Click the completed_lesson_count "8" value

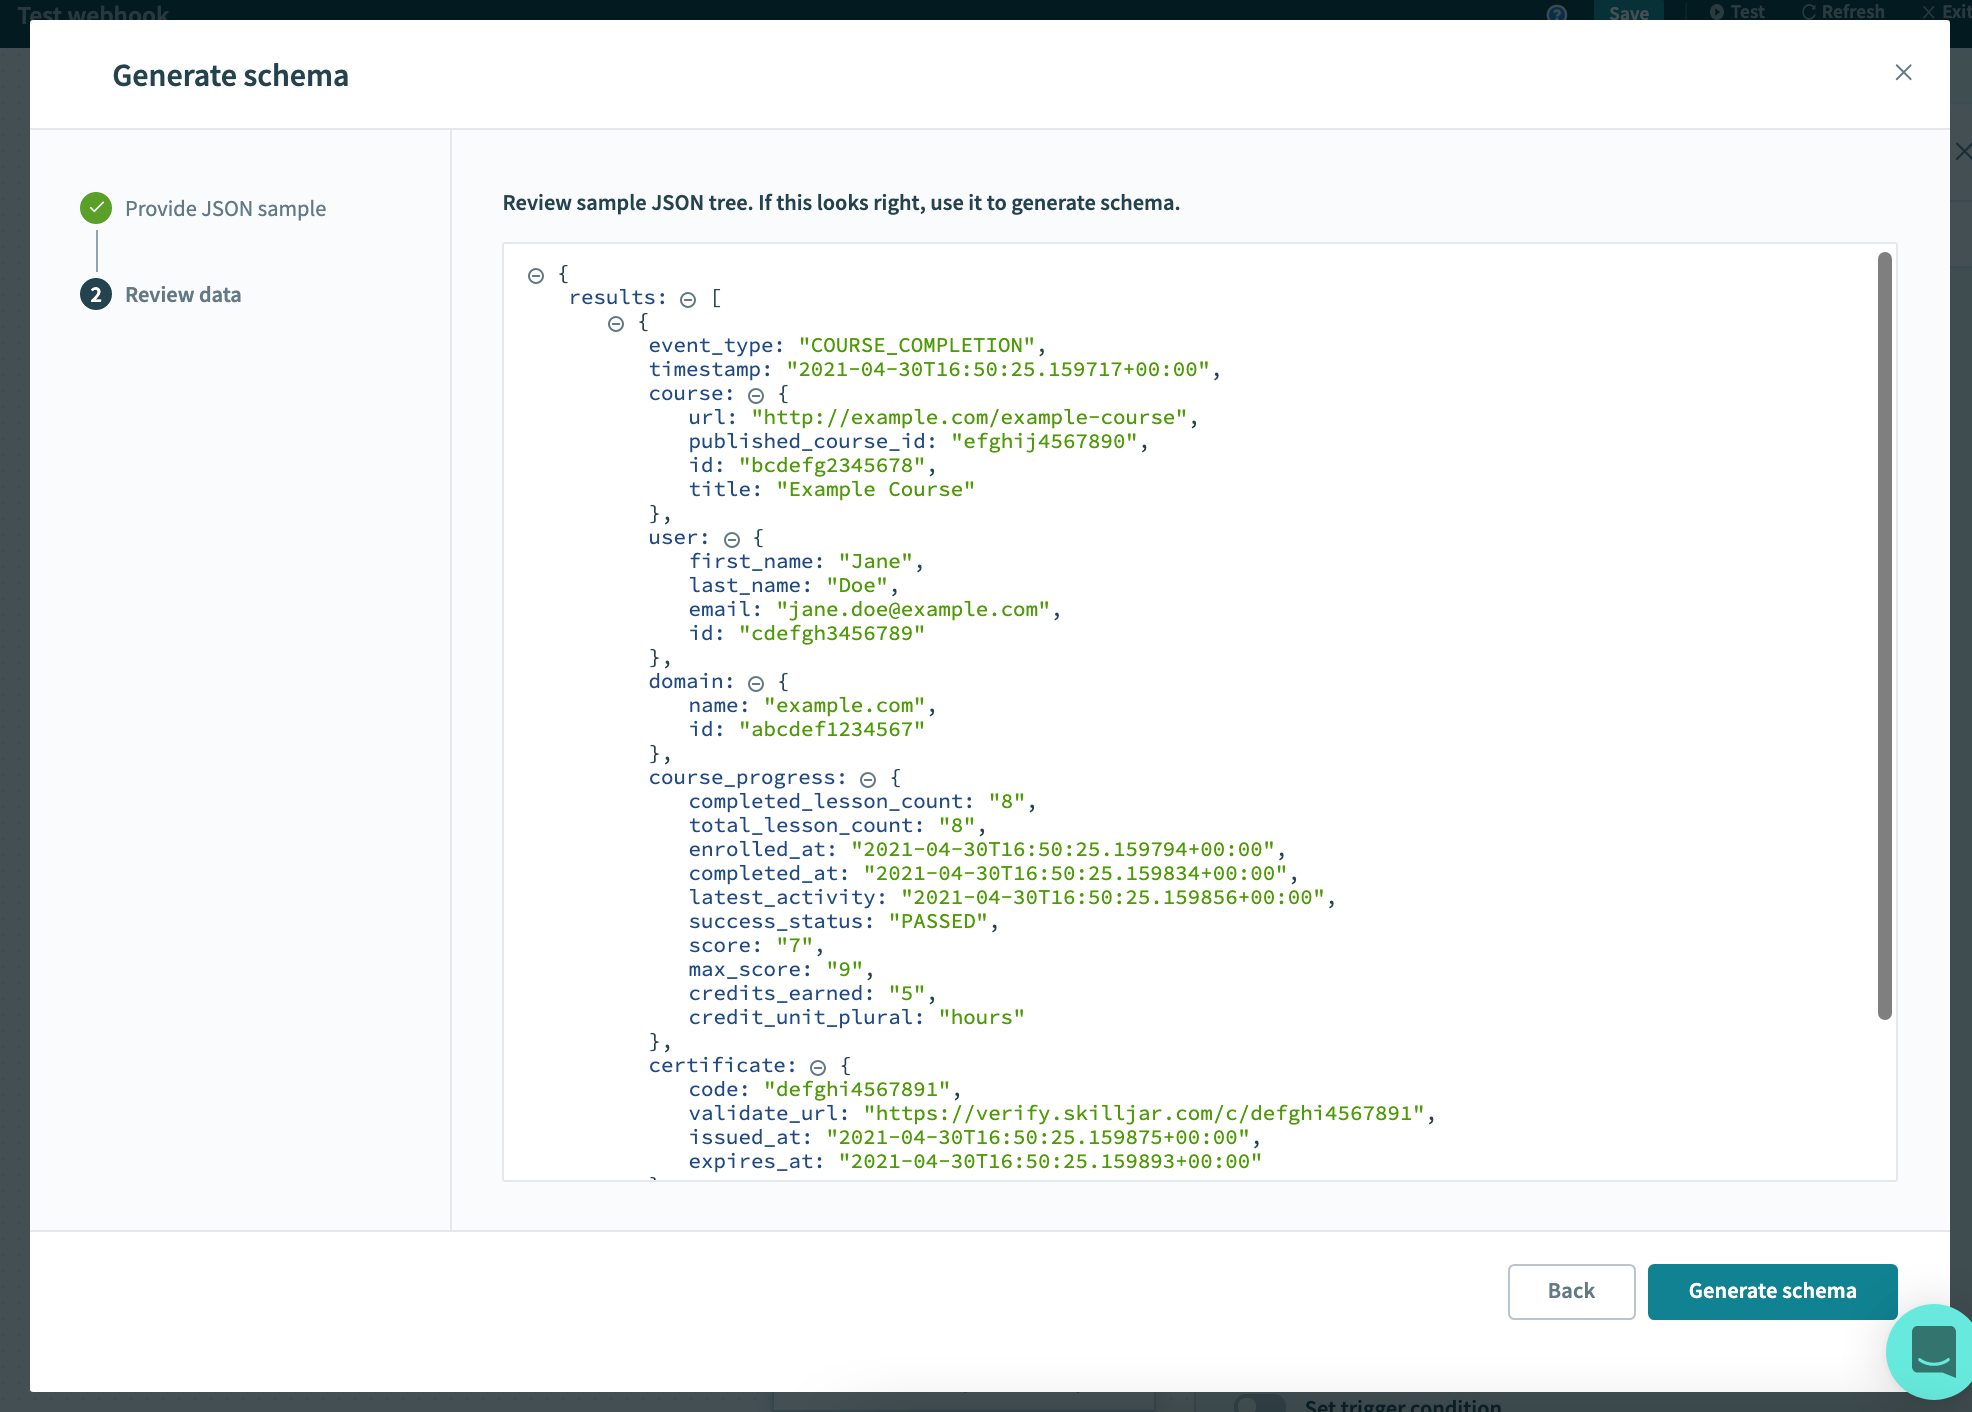[x=1007, y=801]
